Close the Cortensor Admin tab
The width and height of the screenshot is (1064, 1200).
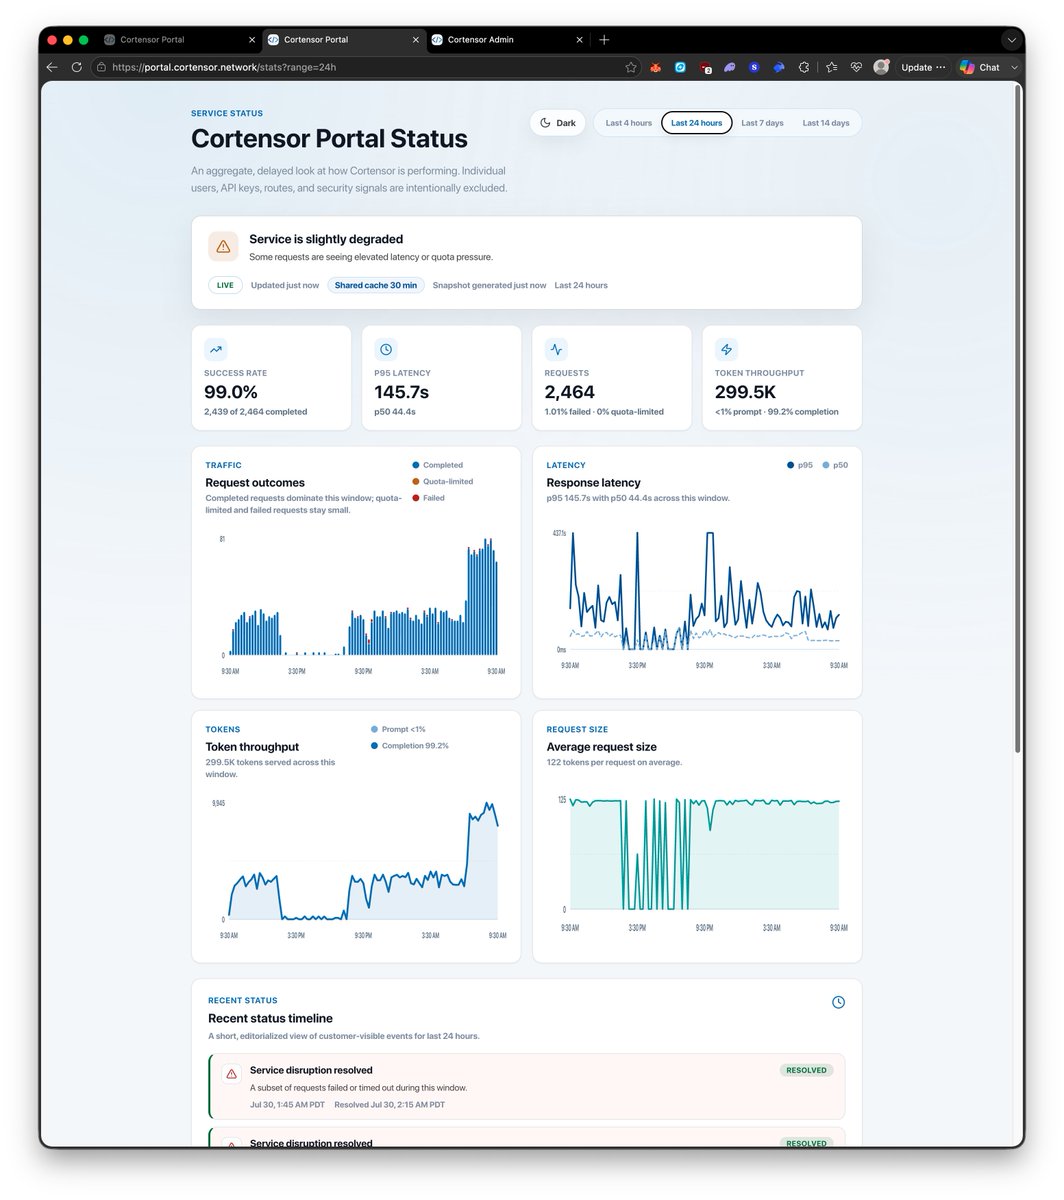tap(578, 40)
